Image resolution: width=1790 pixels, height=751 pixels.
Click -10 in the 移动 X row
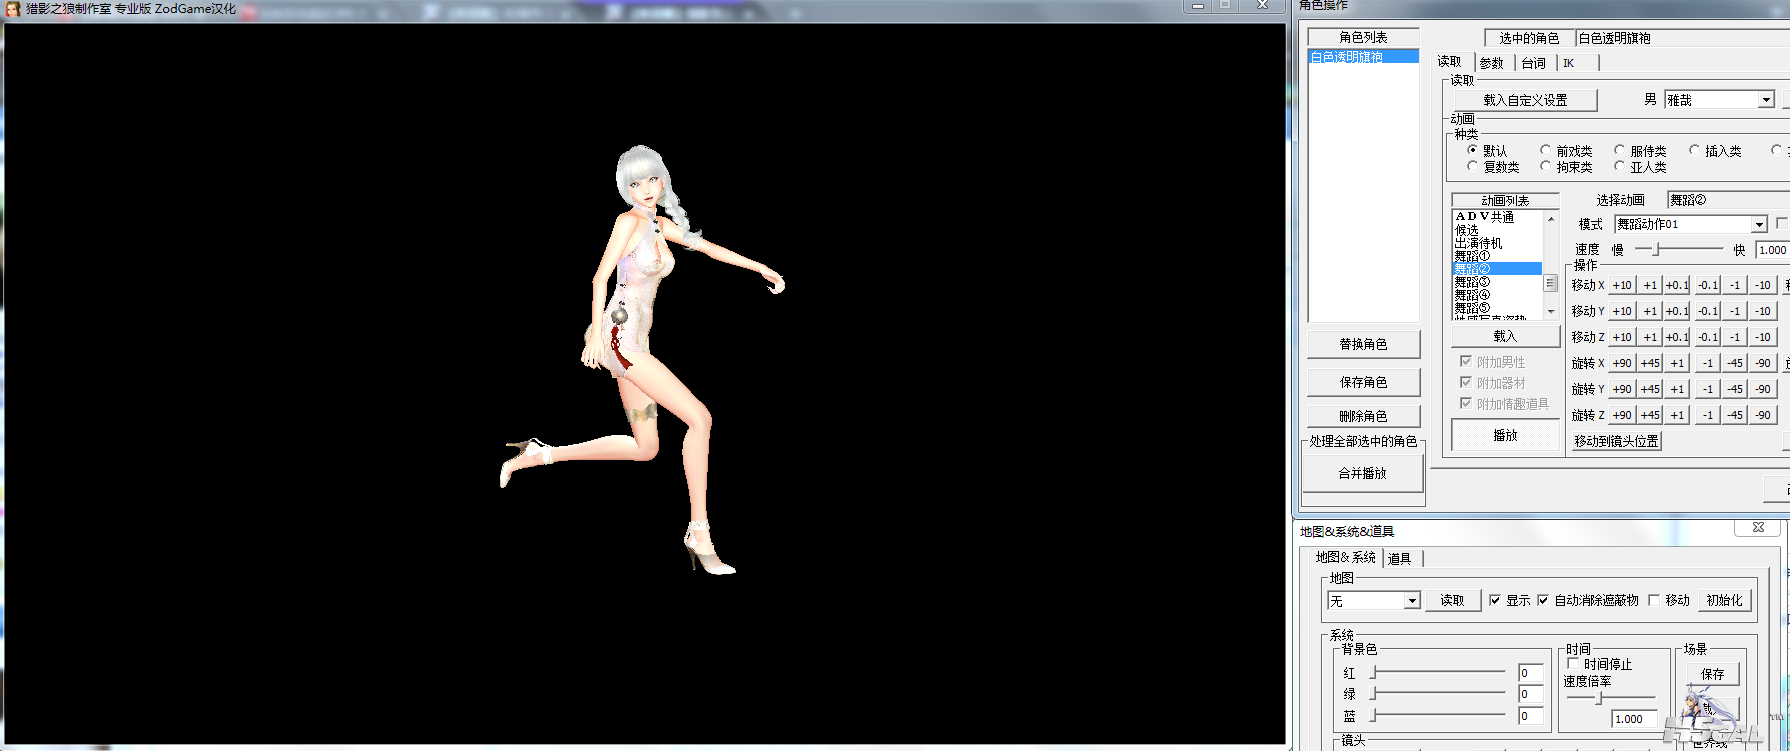(x=1763, y=285)
